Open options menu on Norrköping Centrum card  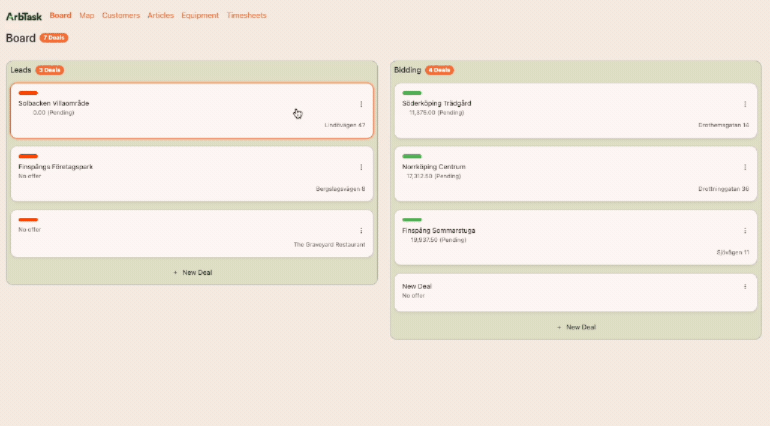coord(745,168)
